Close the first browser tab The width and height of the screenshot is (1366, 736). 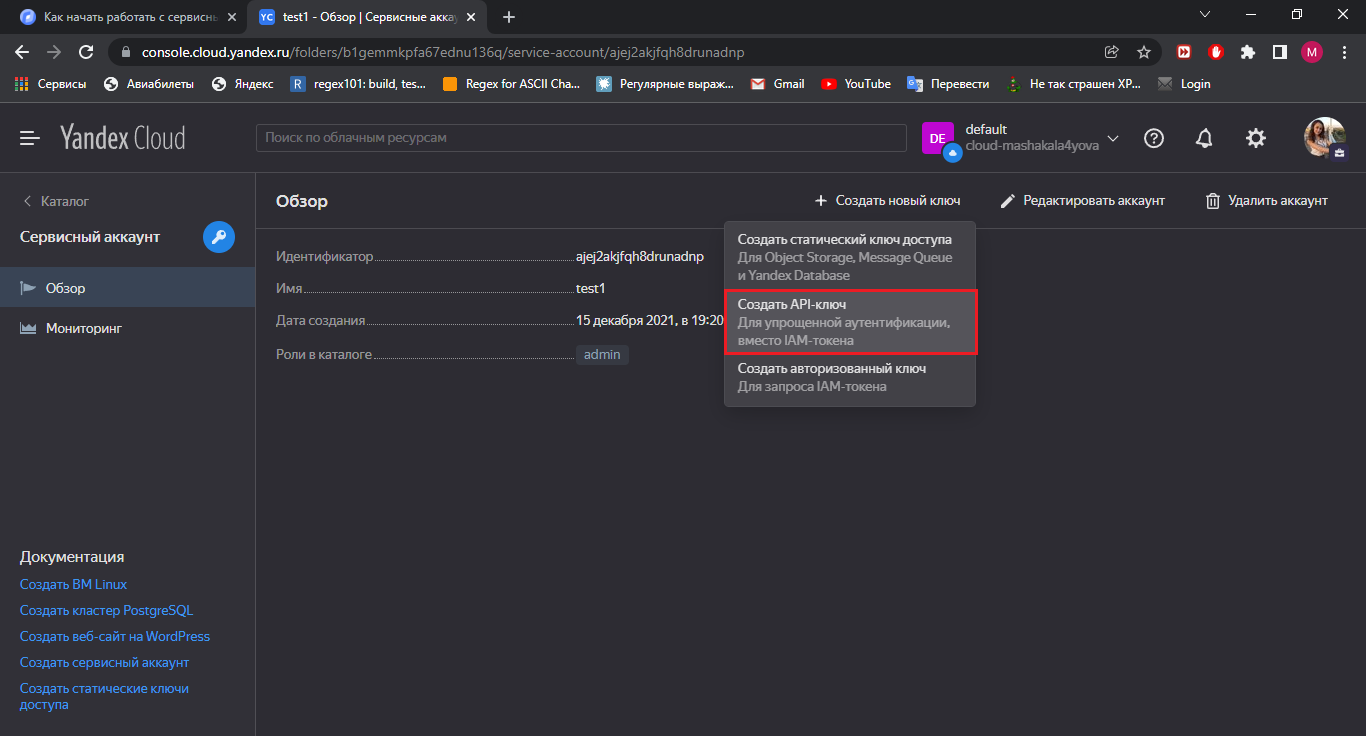click(x=231, y=17)
